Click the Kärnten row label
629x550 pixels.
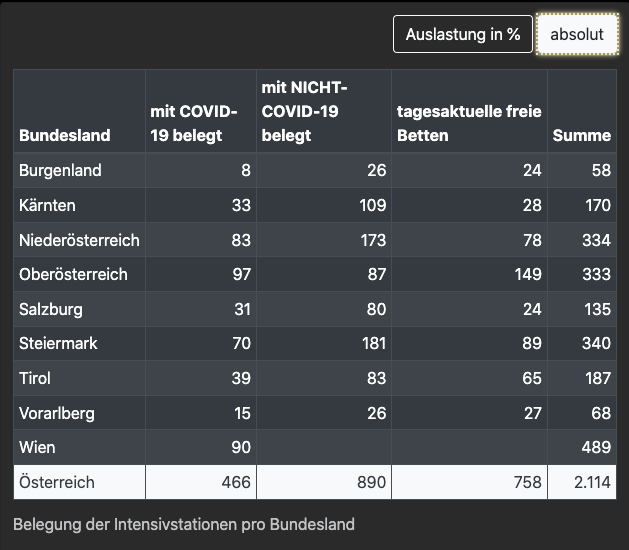tap(47, 205)
